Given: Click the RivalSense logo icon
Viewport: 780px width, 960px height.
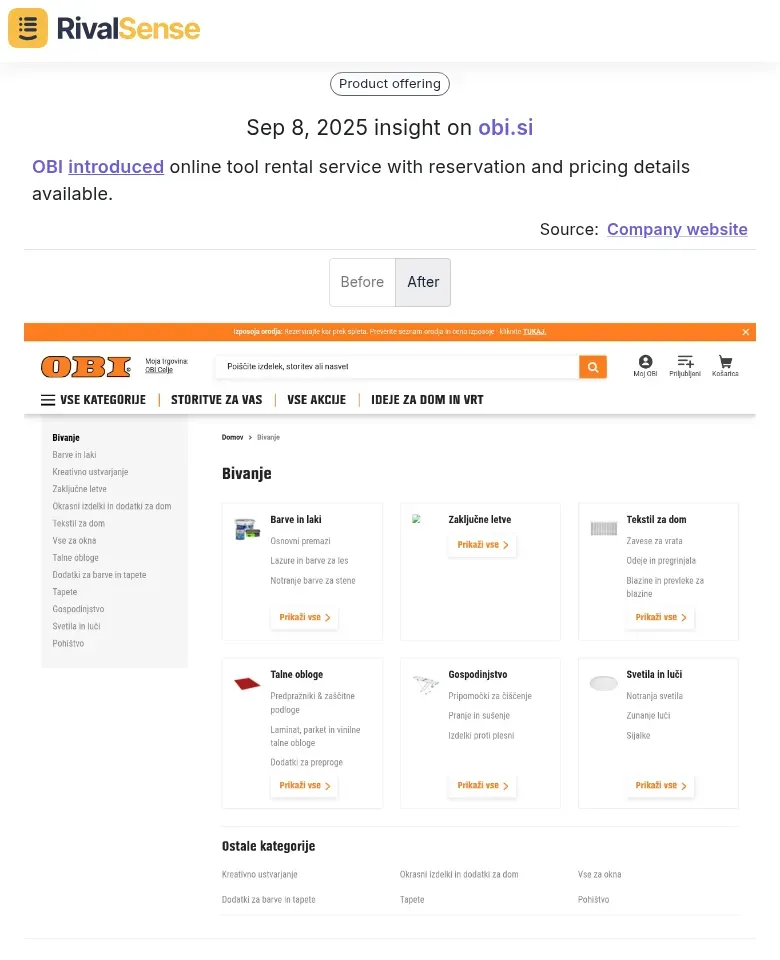Looking at the screenshot, I should click(x=28, y=28).
